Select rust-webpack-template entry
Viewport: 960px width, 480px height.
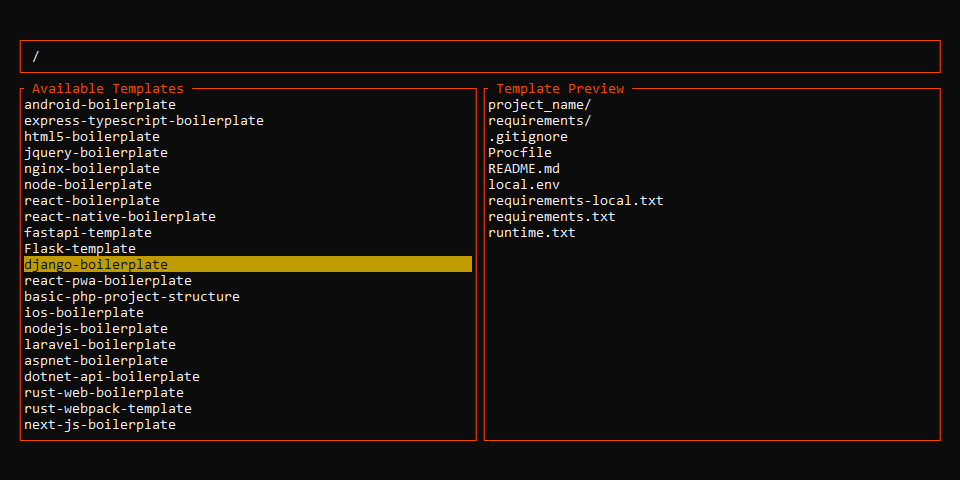pyautogui.click(x=108, y=408)
